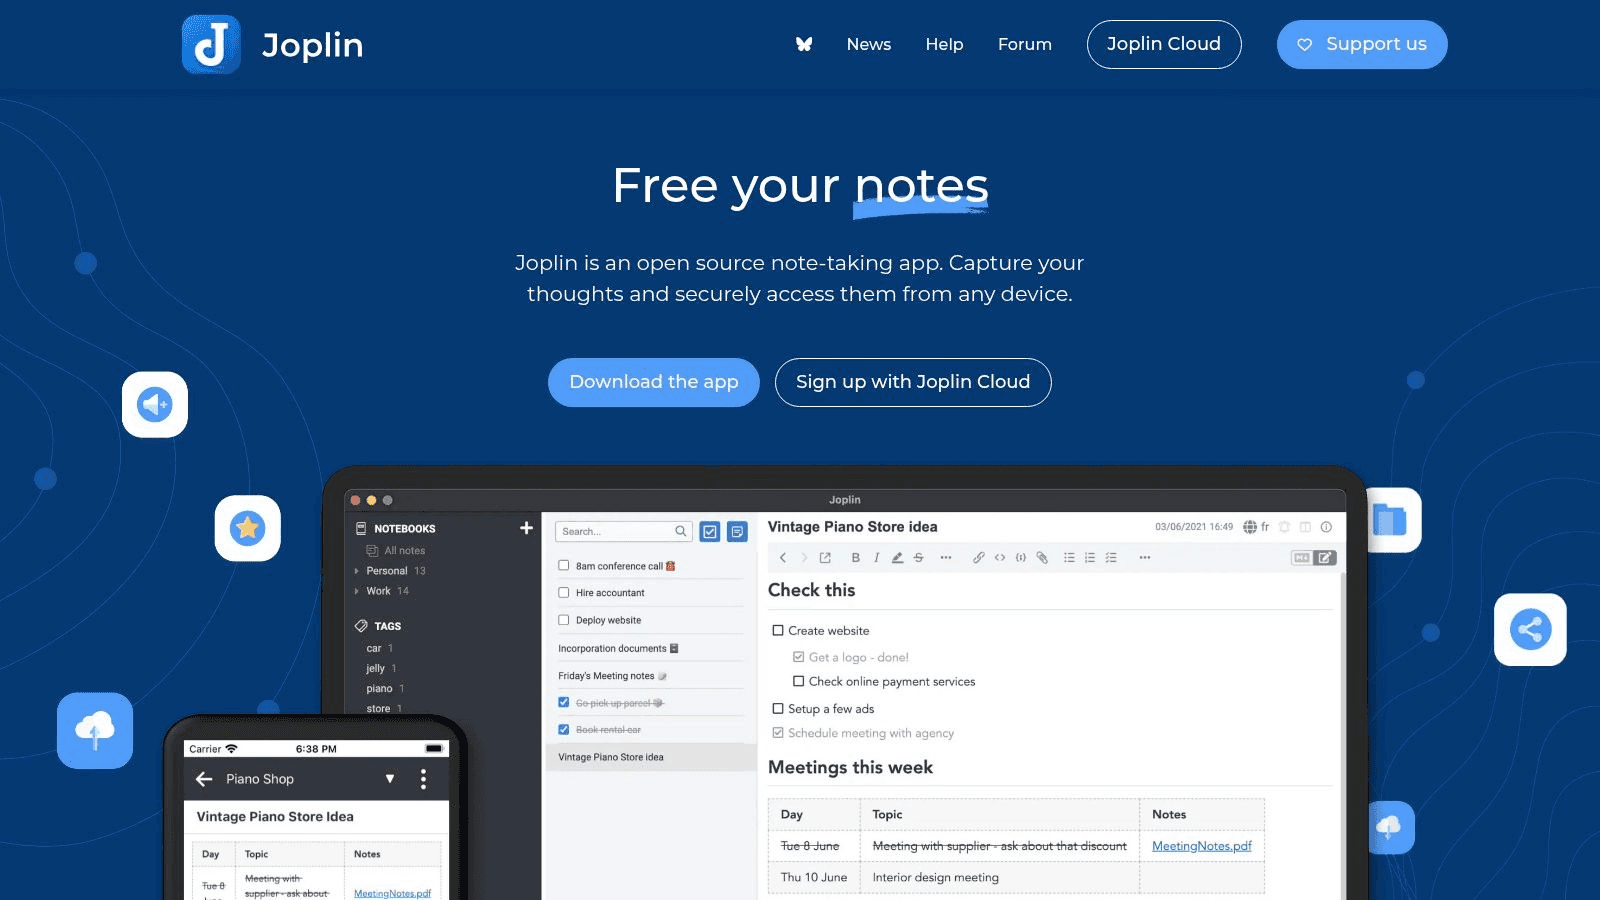1600x900 pixels.
Task: Click the 'Download the app' button
Action: (x=653, y=382)
